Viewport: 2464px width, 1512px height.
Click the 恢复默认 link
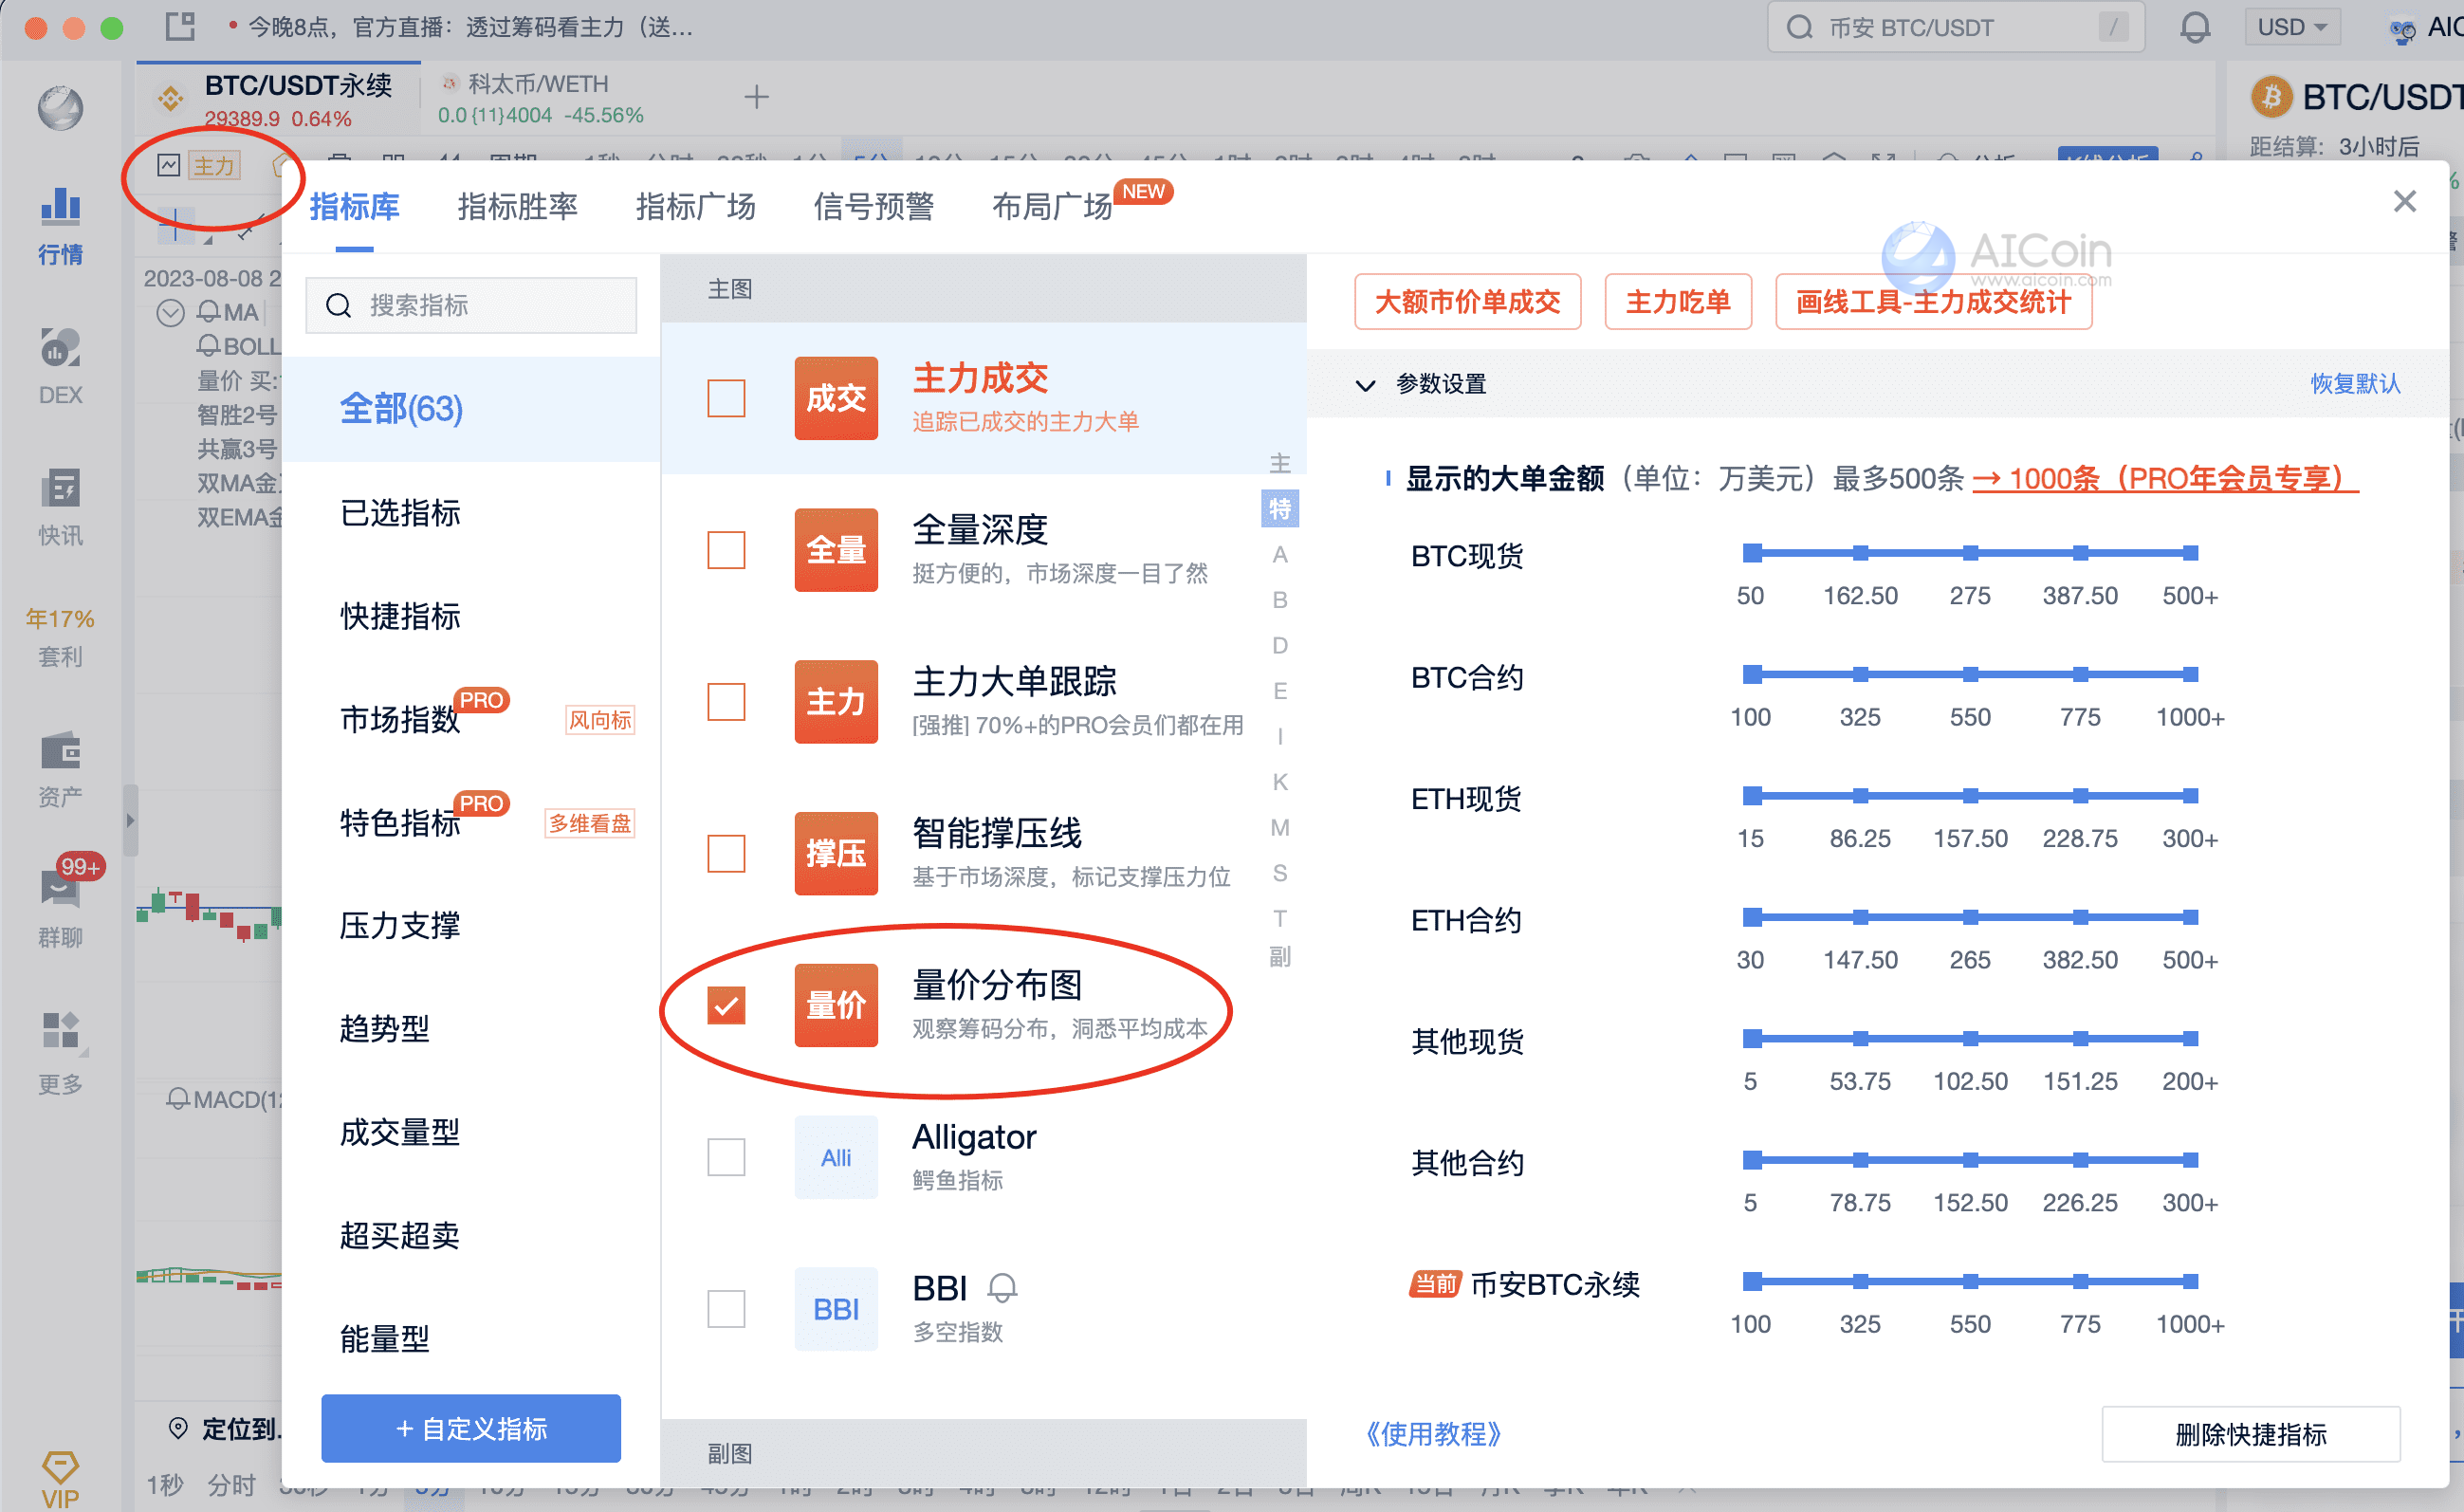coord(2355,384)
